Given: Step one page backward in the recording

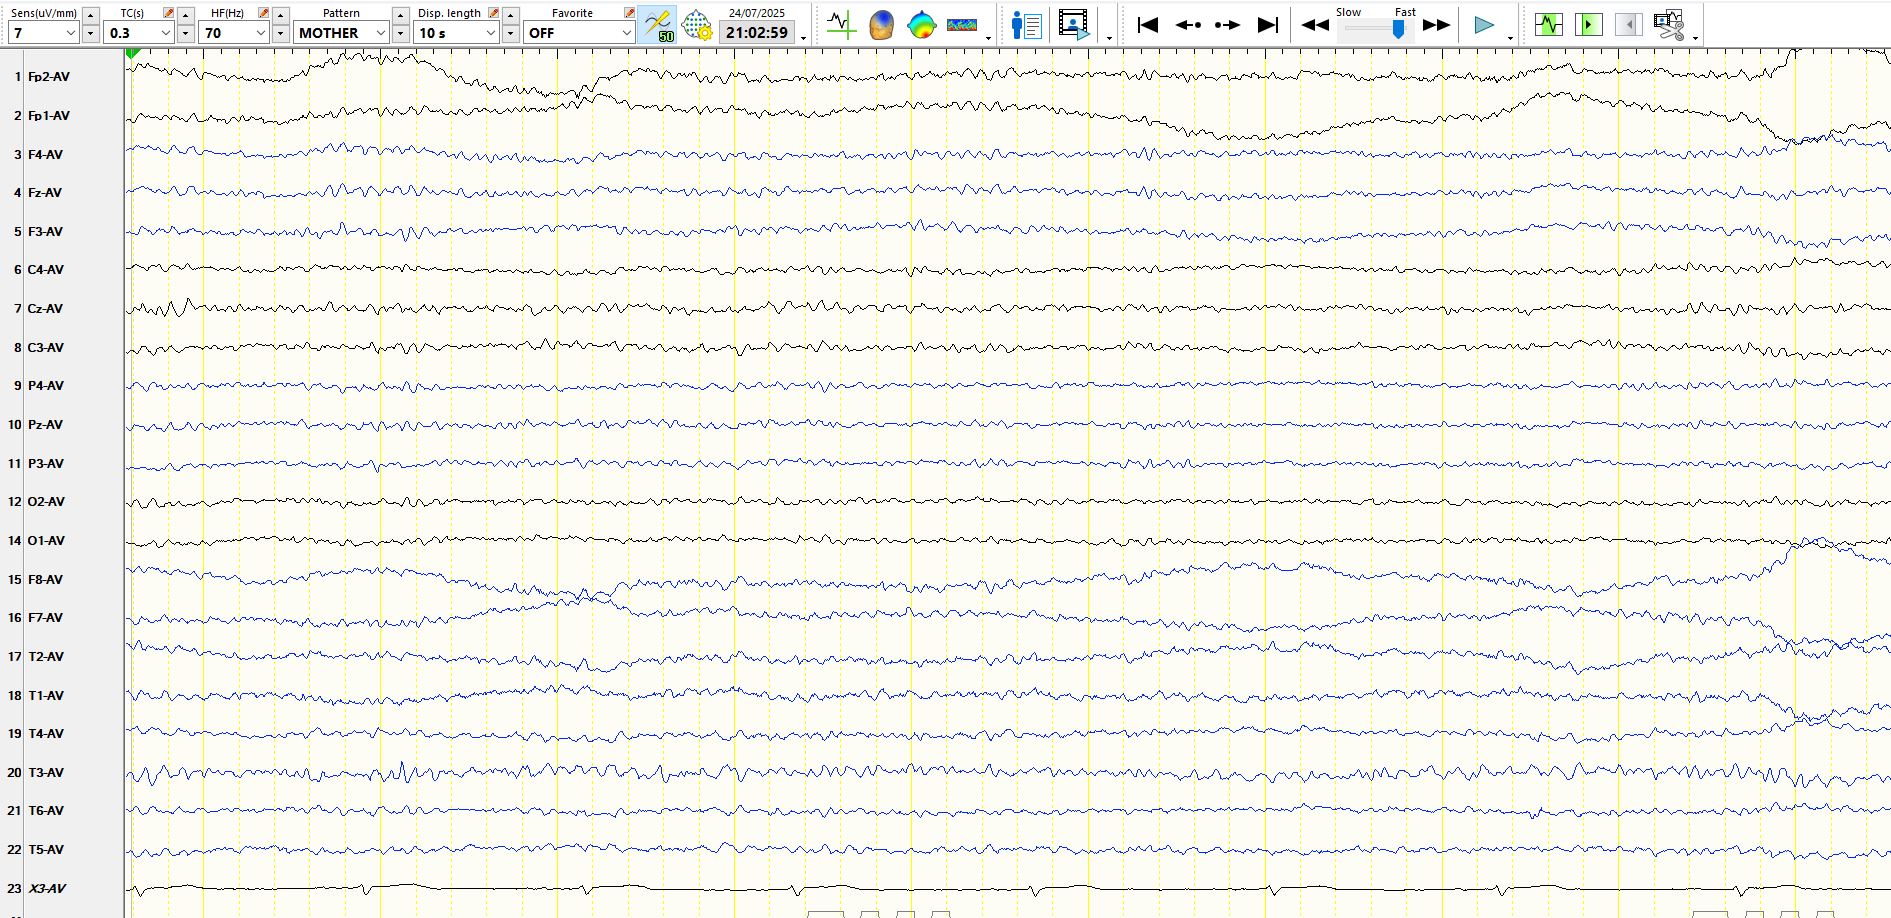Looking at the screenshot, I should click(1188, 25).
